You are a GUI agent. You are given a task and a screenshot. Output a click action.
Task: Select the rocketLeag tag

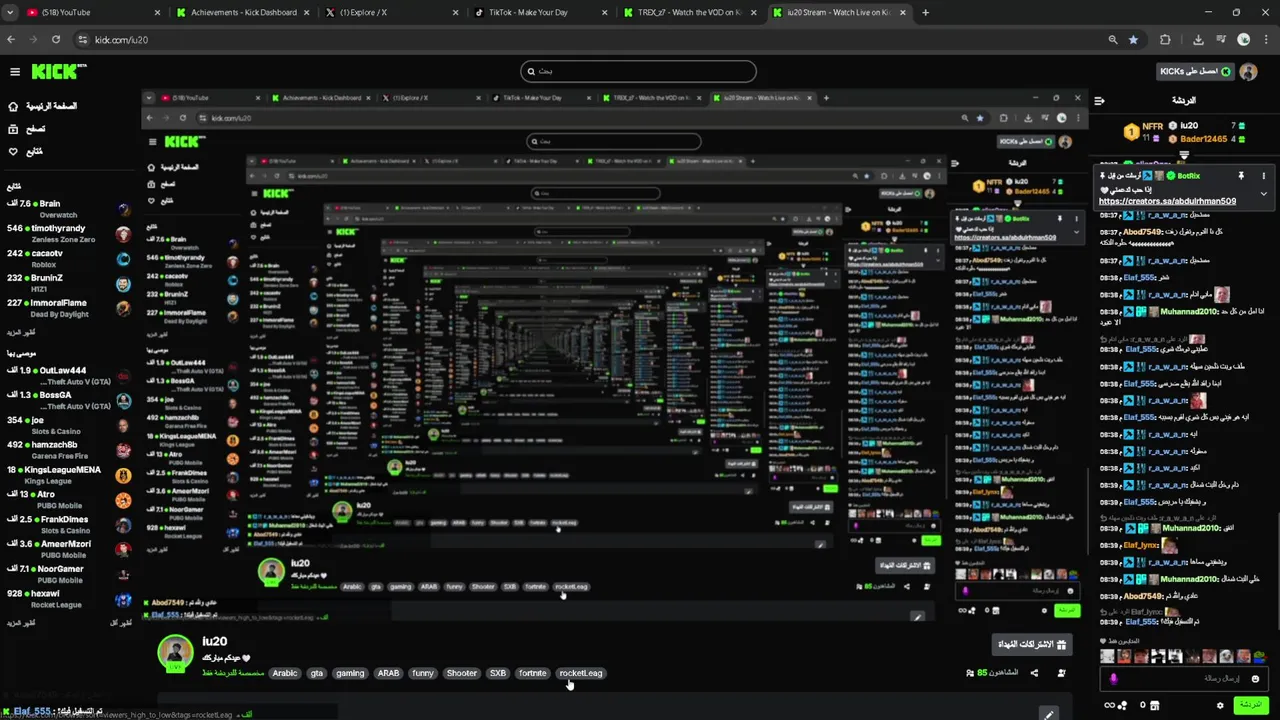(581, 673)
